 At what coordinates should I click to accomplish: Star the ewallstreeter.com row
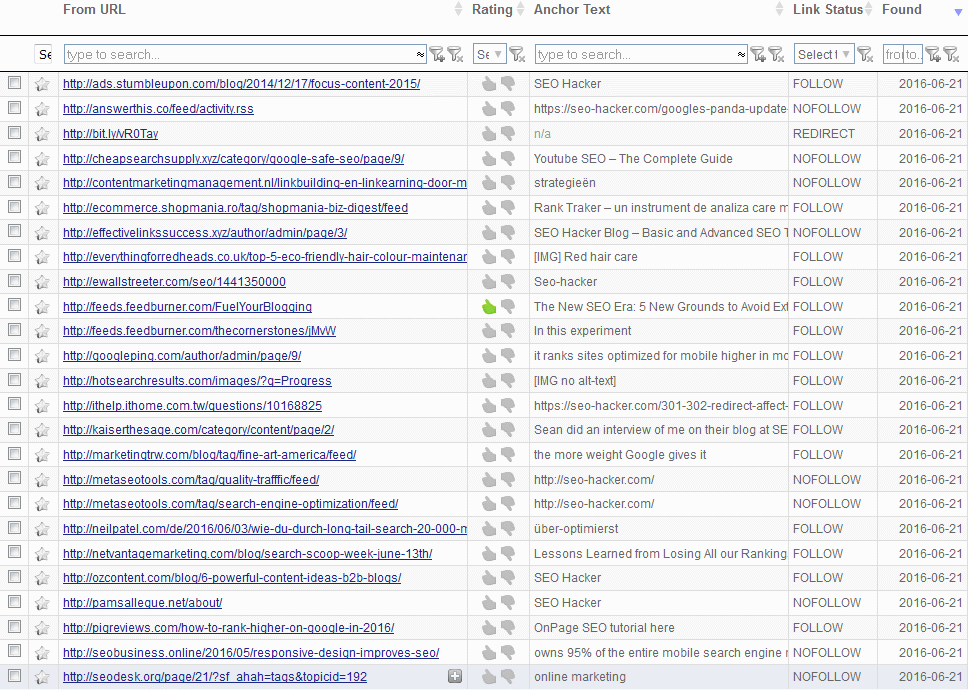tap(42, 282)
